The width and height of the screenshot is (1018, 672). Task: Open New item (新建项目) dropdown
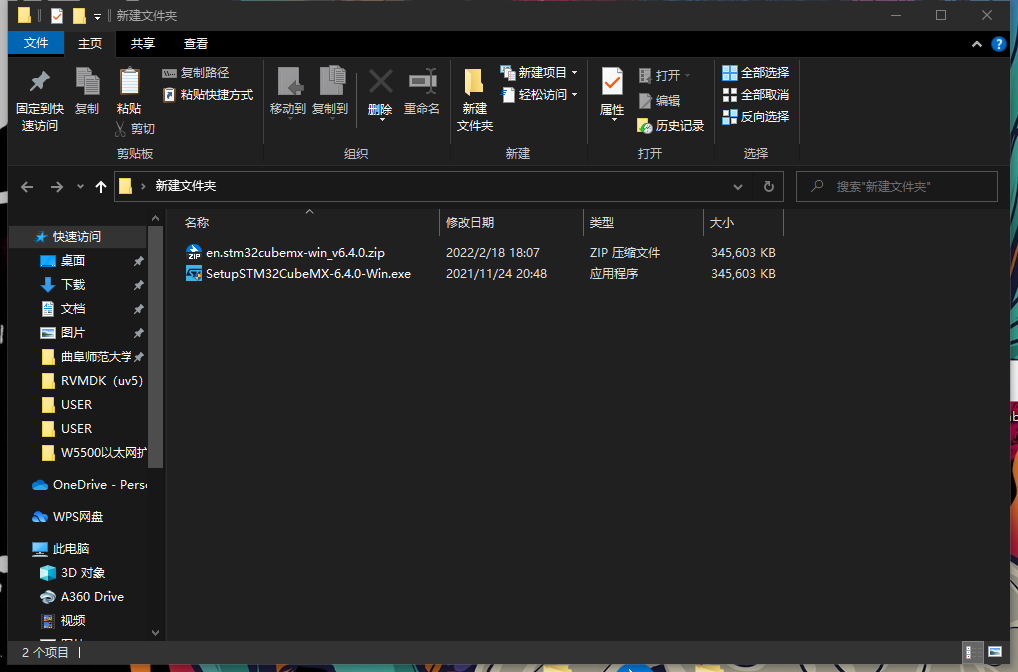coord(539,73)
